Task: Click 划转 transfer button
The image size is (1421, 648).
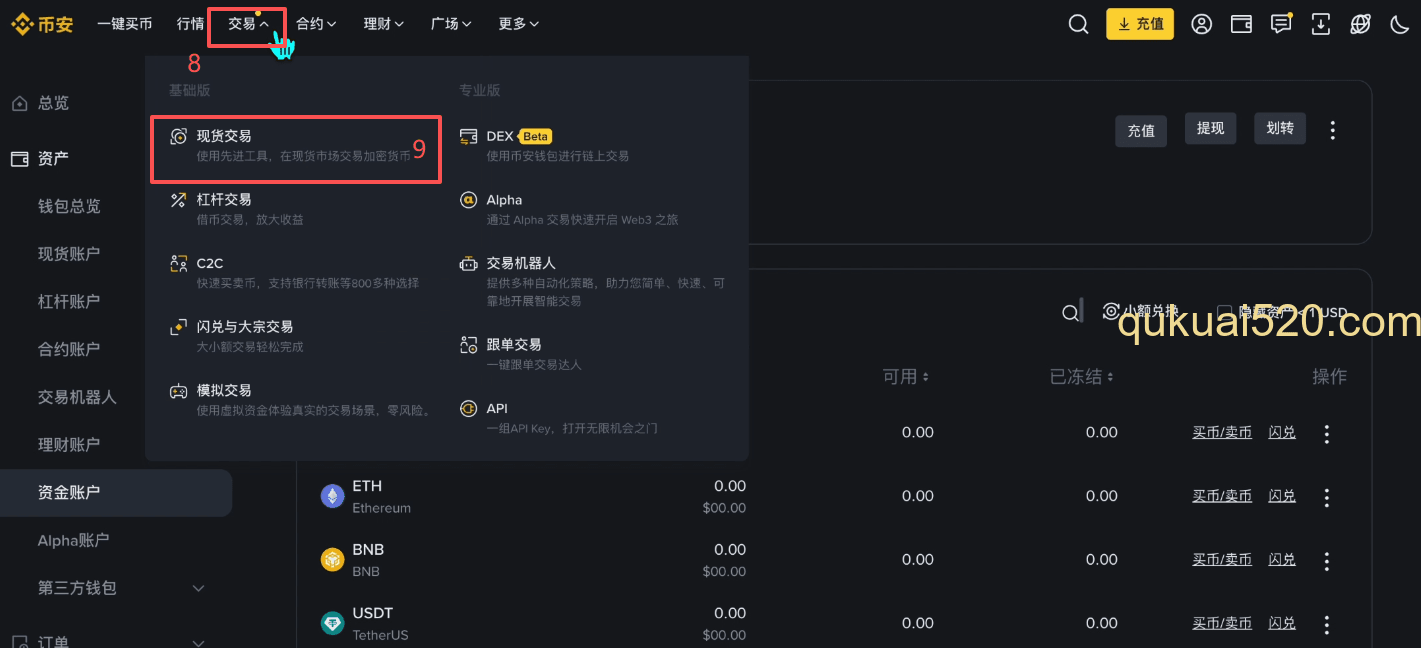Action: [x=1280, y=128]
